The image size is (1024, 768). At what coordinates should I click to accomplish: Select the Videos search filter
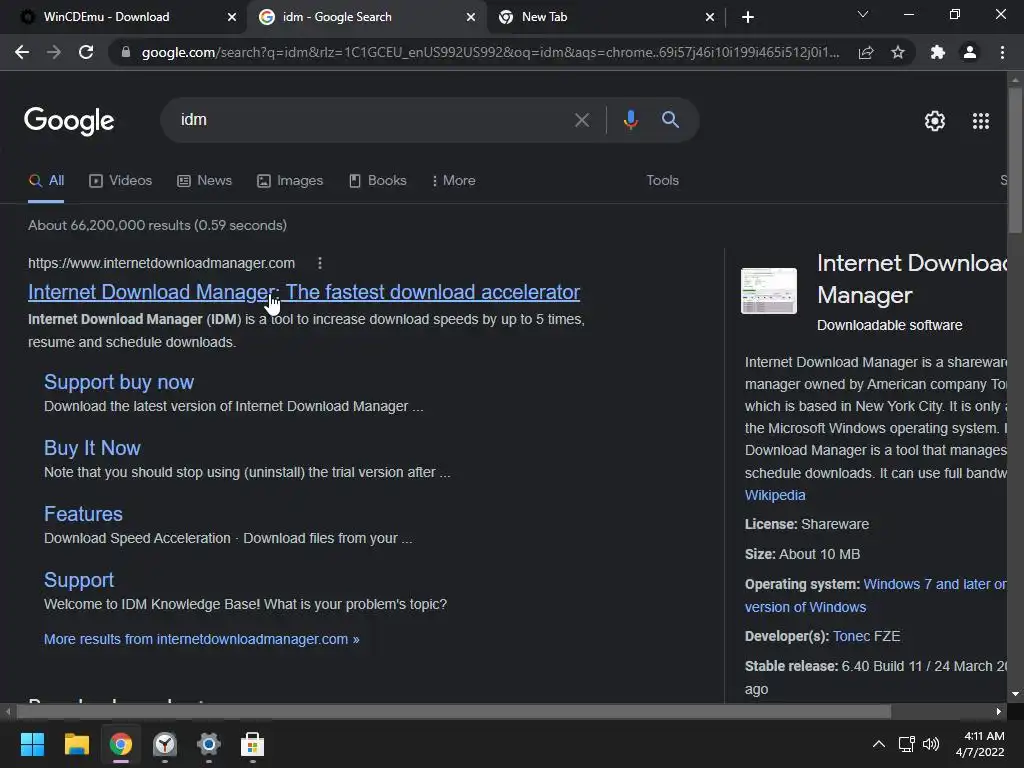[120, 181]
